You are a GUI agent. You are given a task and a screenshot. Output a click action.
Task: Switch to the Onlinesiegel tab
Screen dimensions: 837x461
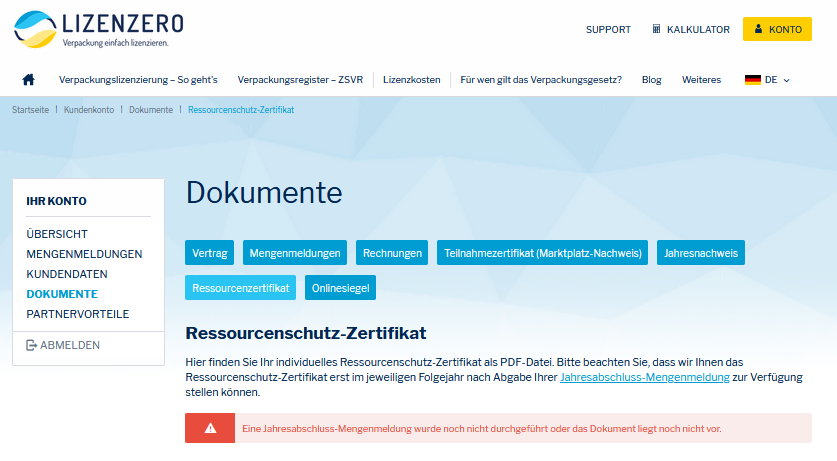[x=340, y=288]
